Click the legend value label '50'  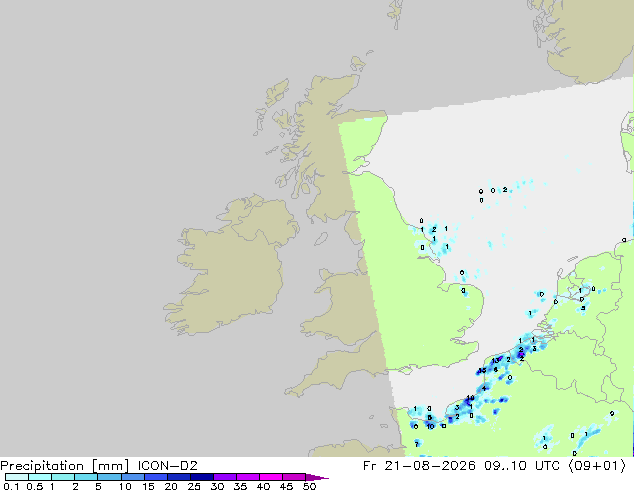coord(309,486)
